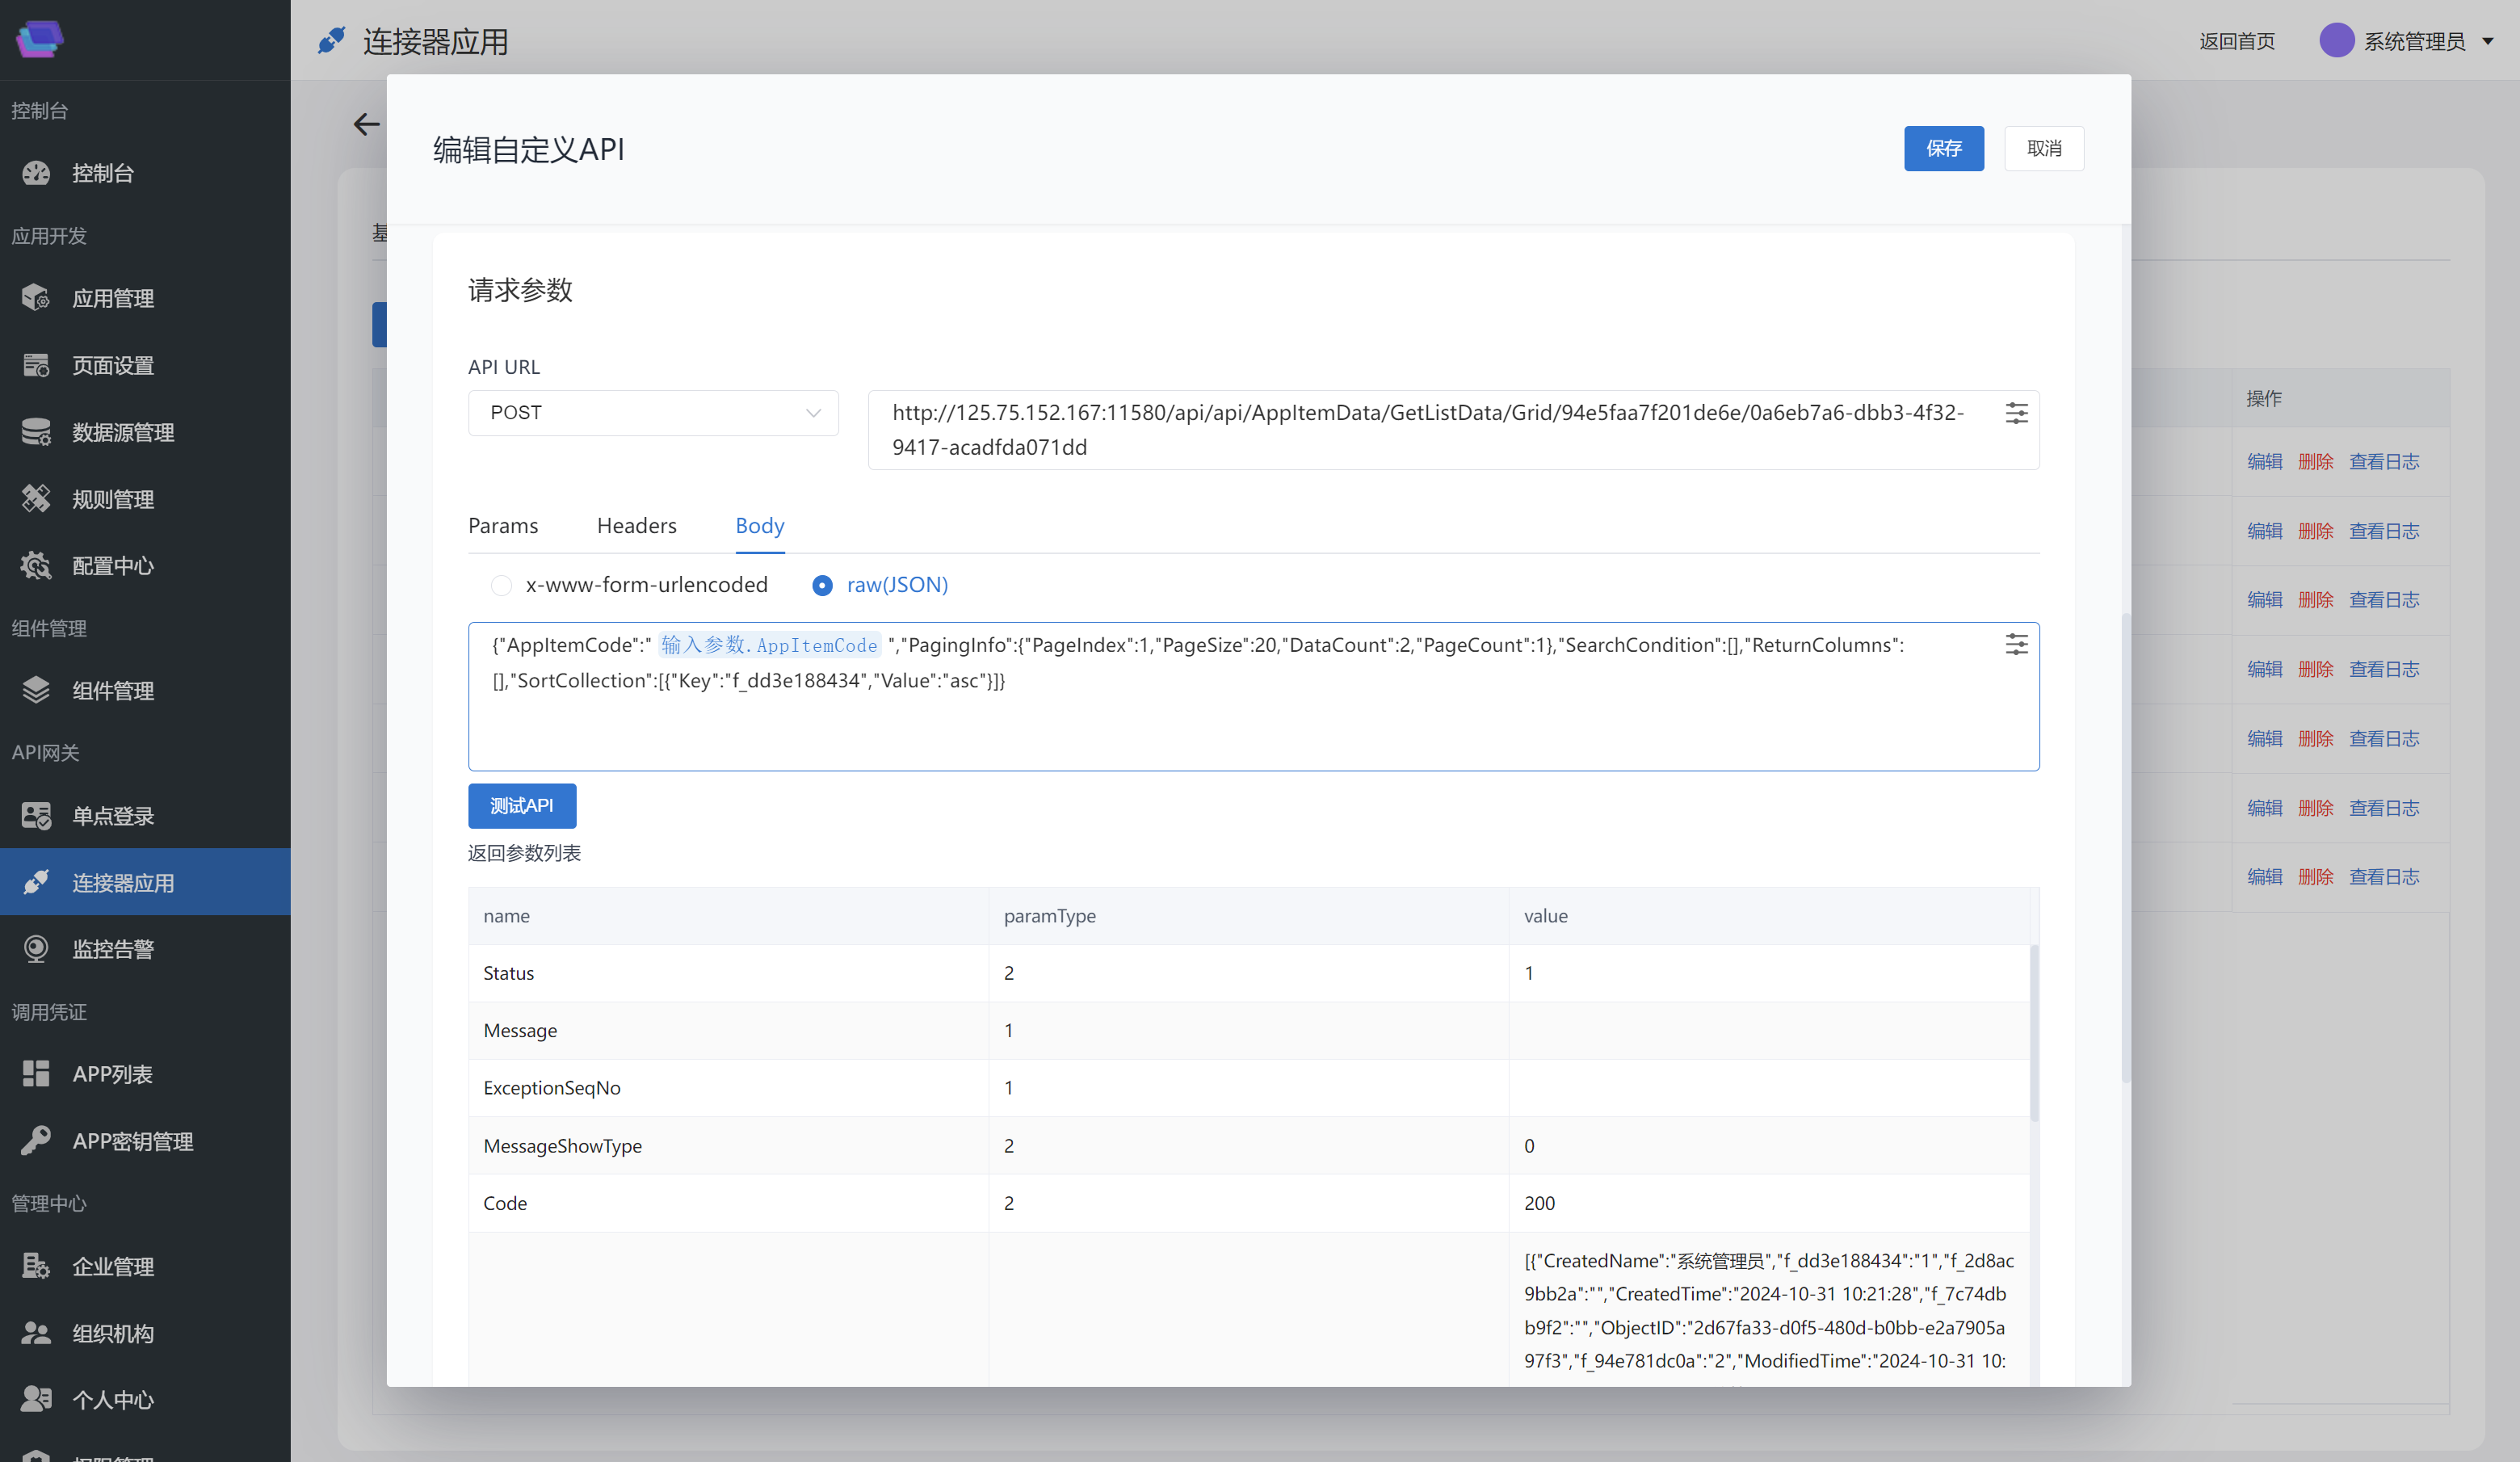Click the 监控告警 monitor icon
The width and height of the screenshot is (2520, 1462).
click(x=36, y=948)
